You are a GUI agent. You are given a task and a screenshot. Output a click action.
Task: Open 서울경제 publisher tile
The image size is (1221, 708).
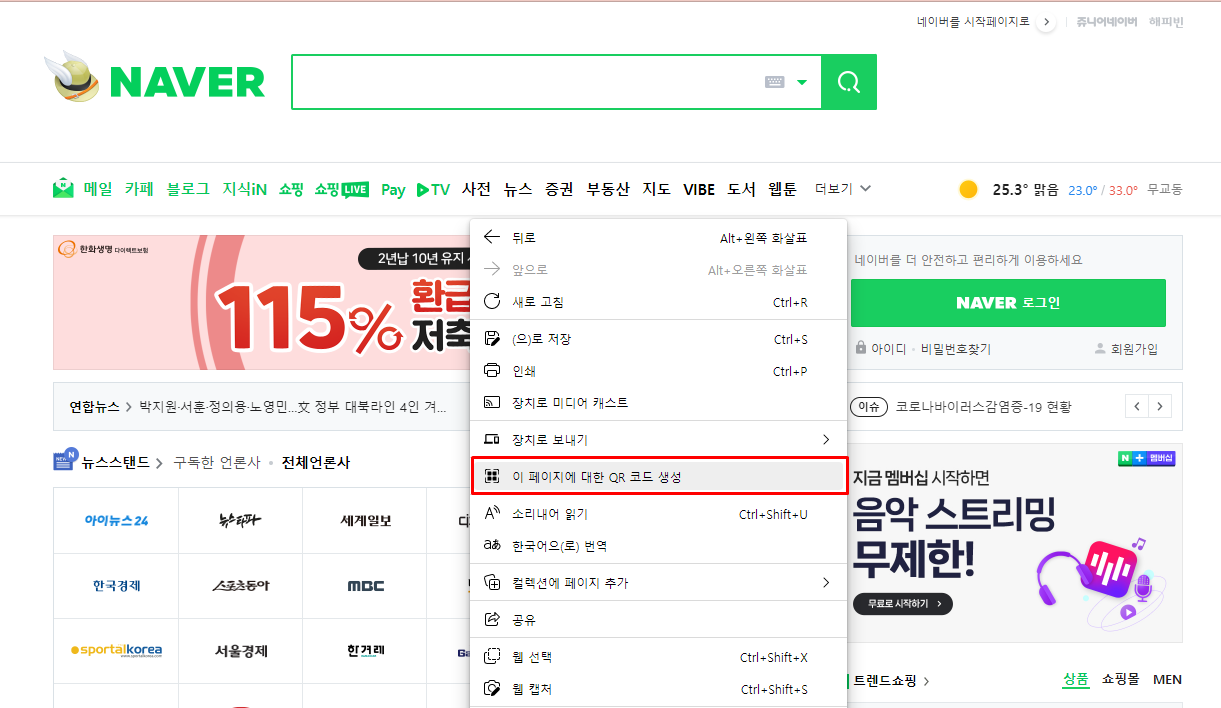click(241, 650)
